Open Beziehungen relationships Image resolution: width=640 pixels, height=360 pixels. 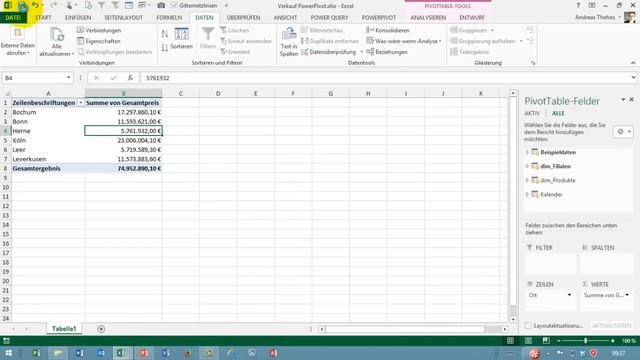(x=387, y=52)
